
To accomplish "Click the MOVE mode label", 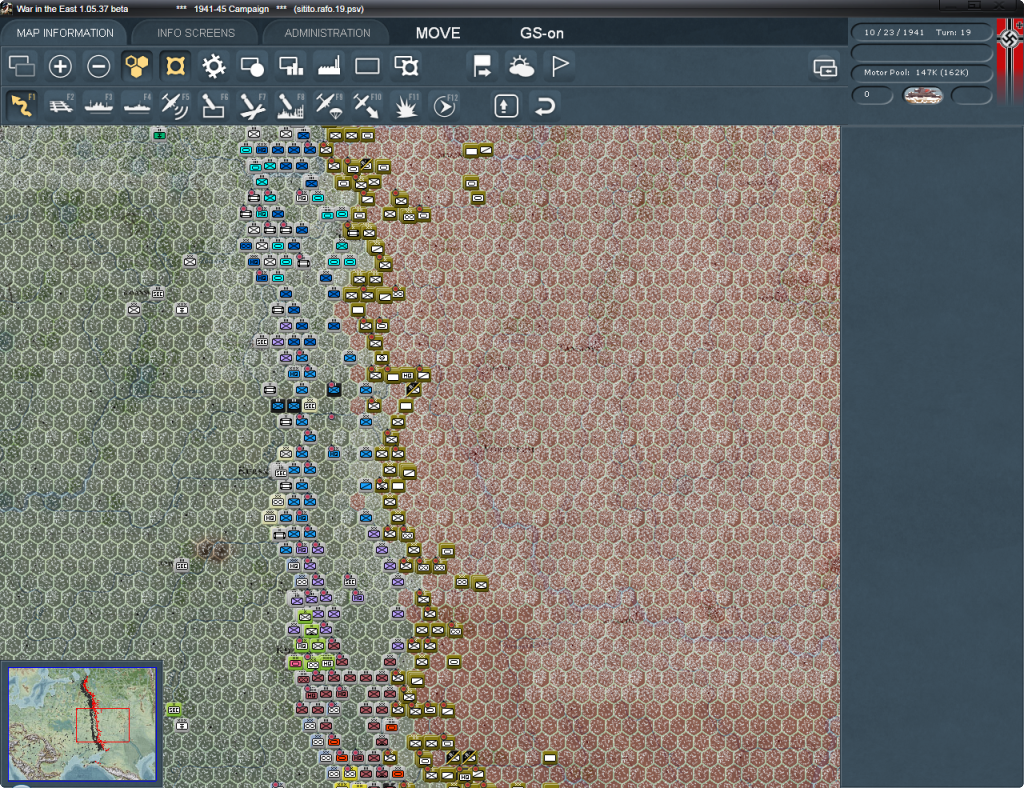I will tap(438, 33).
